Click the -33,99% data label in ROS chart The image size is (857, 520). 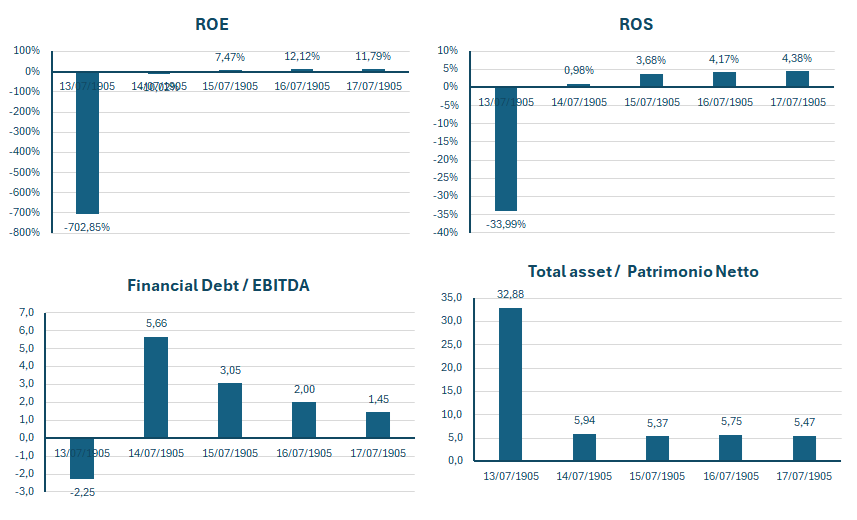506,224
